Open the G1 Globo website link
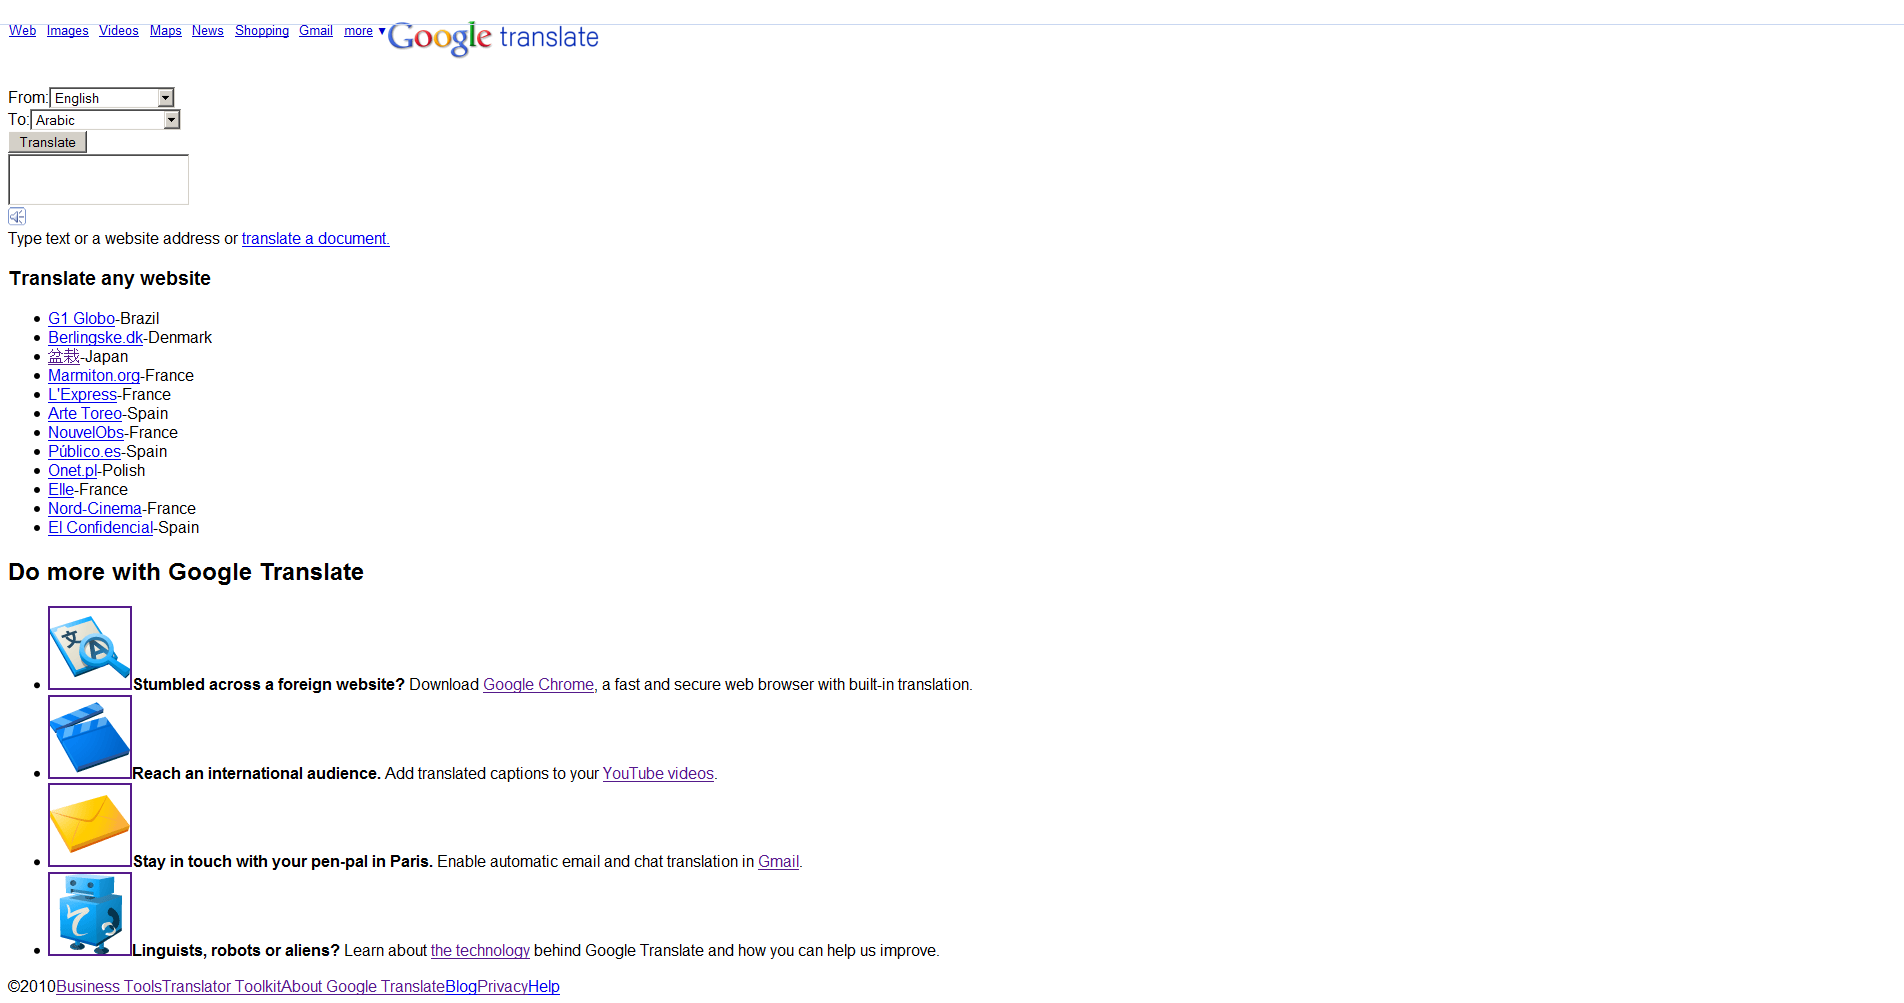Image resolution: width=1904 pixels, height=1003 pixels. (81, 319)
